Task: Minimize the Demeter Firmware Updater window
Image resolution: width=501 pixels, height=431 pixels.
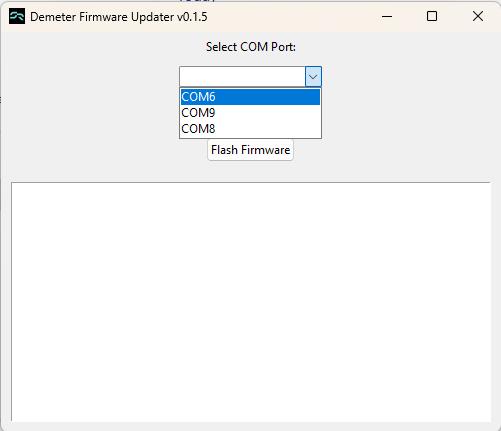Action: pos(387,16)
